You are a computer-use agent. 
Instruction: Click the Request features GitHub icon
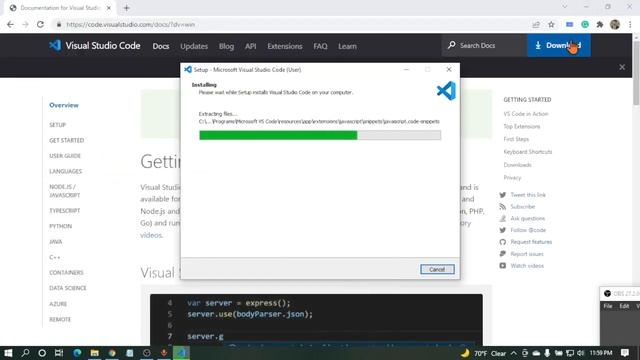(502, 242)
